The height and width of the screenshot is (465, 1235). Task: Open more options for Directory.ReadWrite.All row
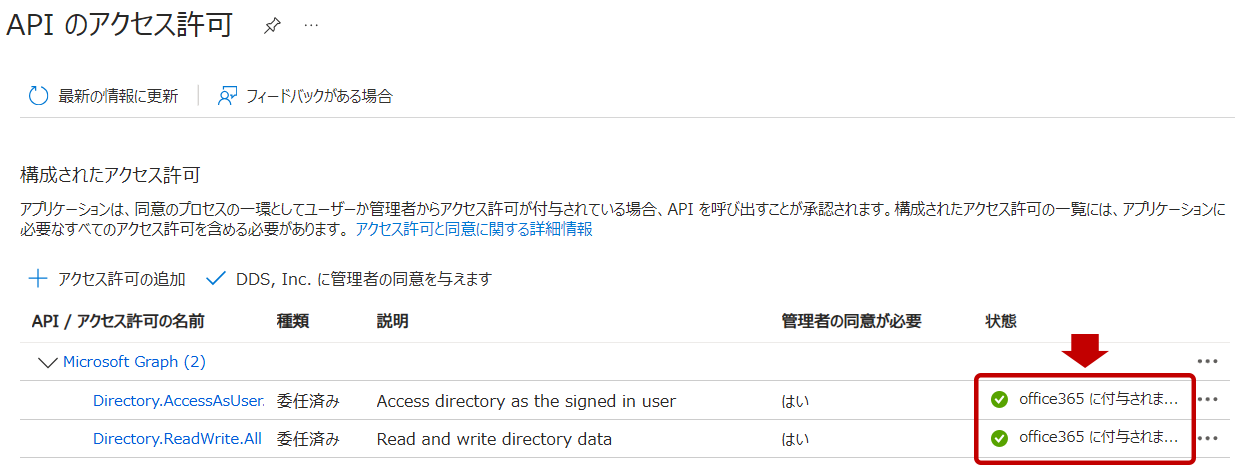[1207, 438]
